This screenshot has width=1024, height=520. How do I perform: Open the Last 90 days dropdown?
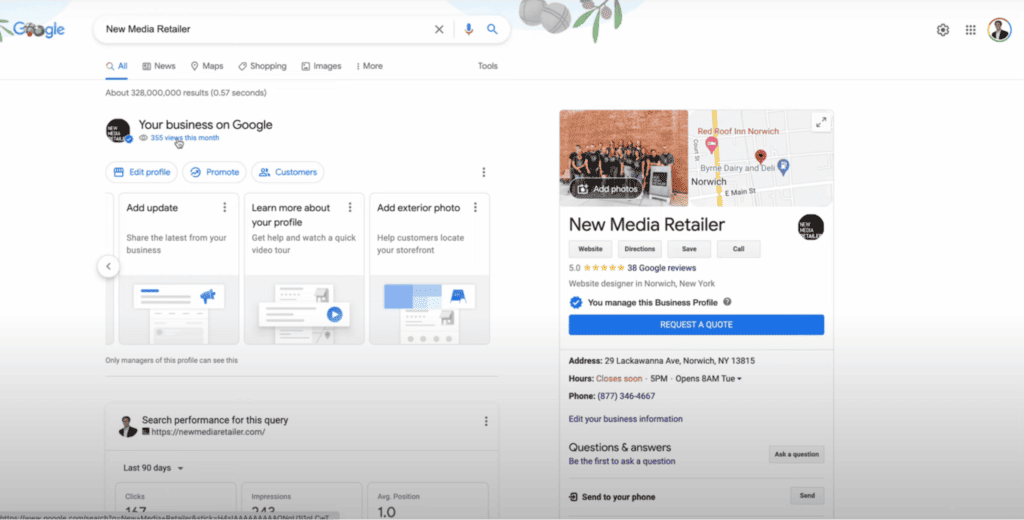coord(153,468)
